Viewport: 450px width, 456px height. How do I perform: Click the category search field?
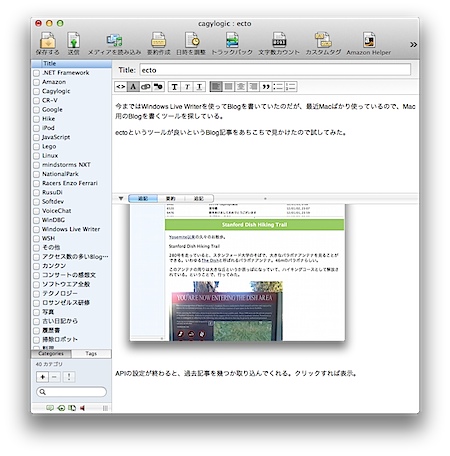(x=71, y=392)
